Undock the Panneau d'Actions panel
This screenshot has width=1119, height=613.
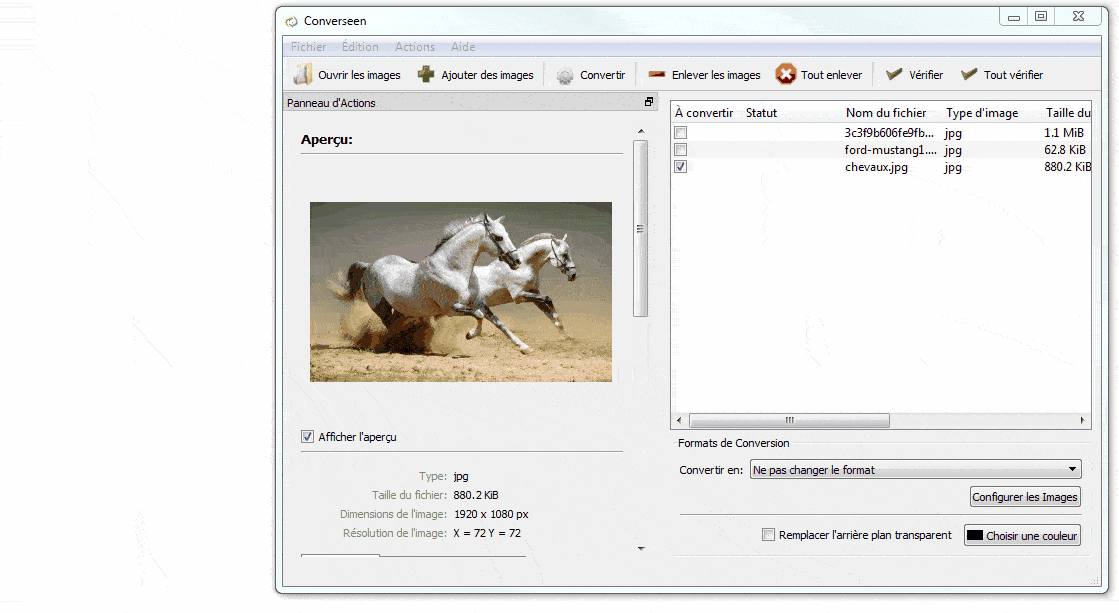click(649, 102)
